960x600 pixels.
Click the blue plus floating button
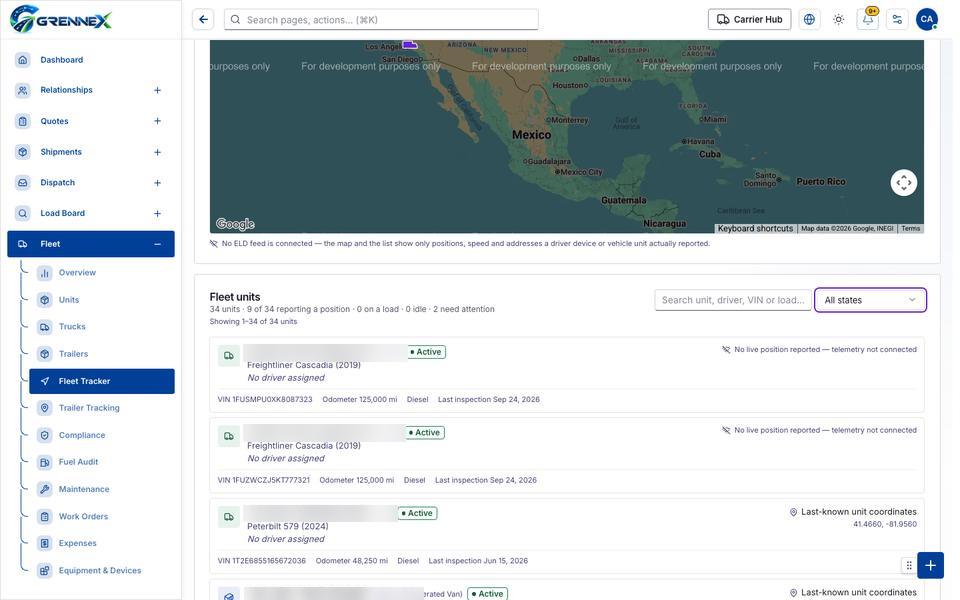[x=930, y=566]
